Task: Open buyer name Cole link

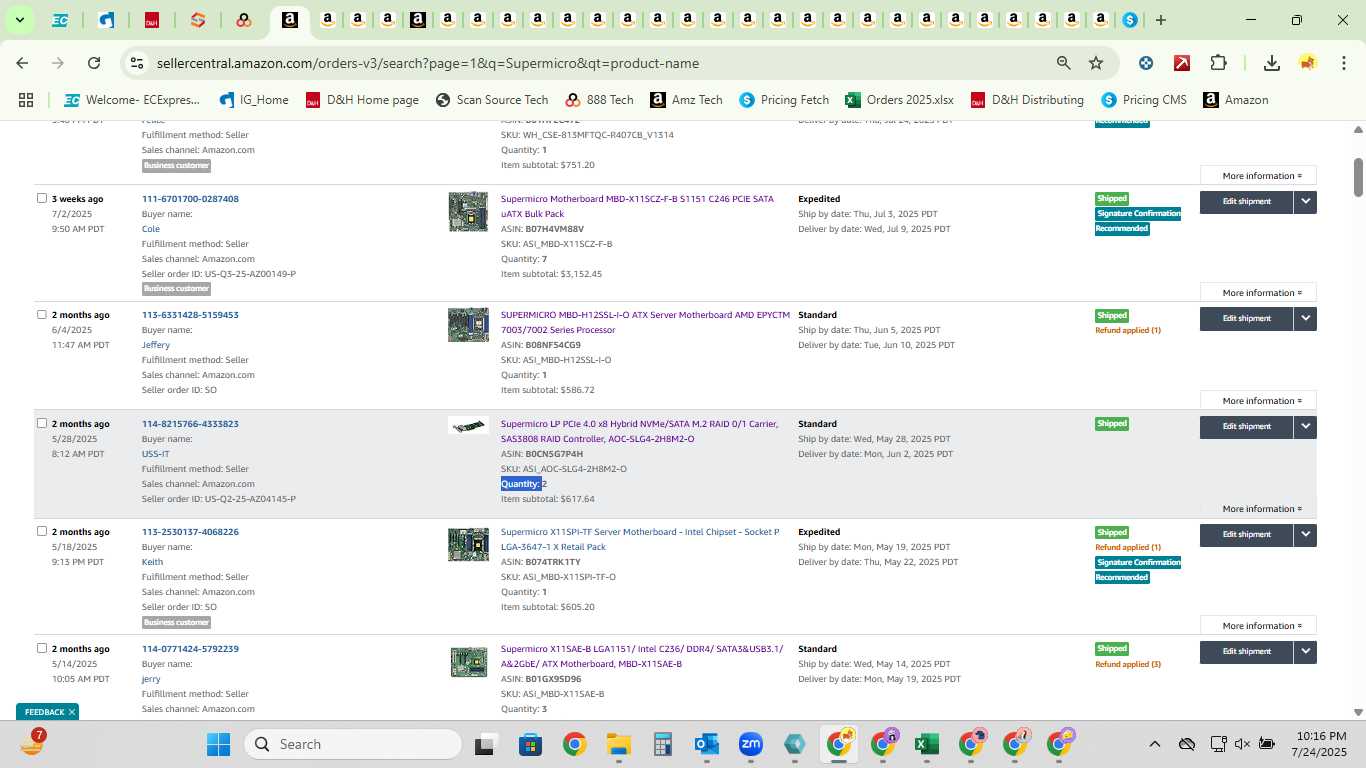Action: click(x=151, y=229)
